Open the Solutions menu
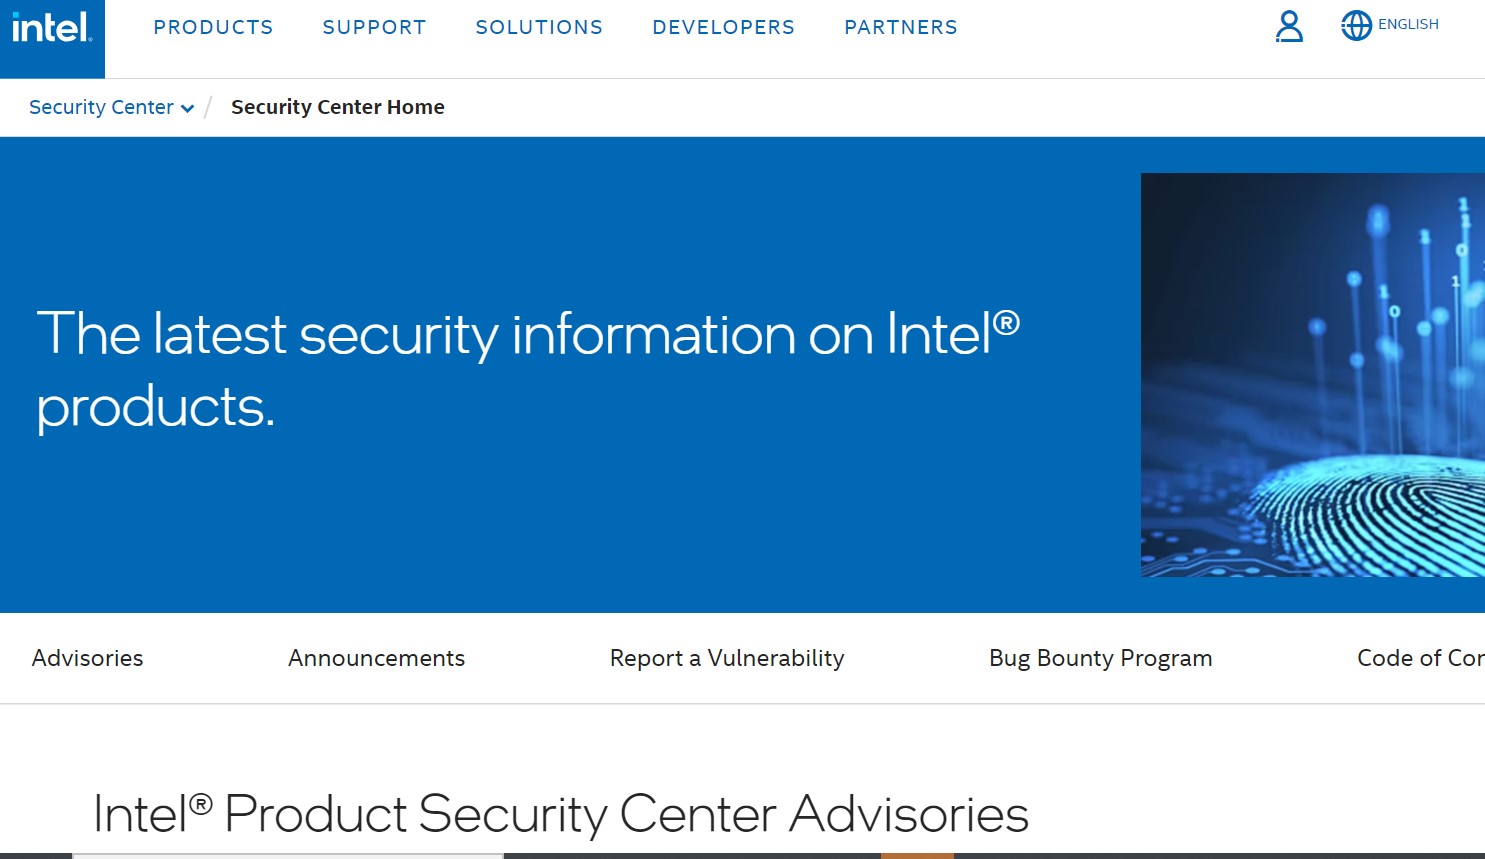The image size is (1485, 859). pyautogui.click(x=539, y=28)
